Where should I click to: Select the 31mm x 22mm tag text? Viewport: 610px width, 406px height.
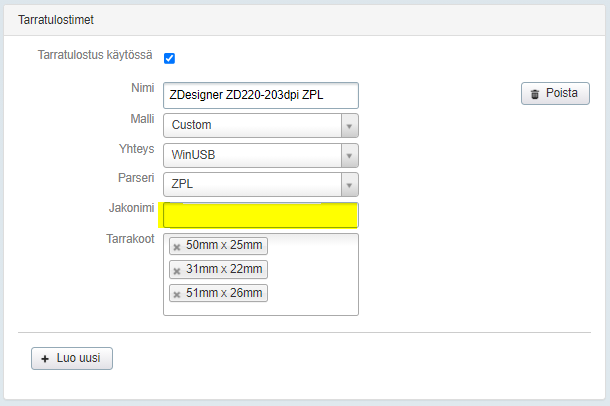click(224, 270)
